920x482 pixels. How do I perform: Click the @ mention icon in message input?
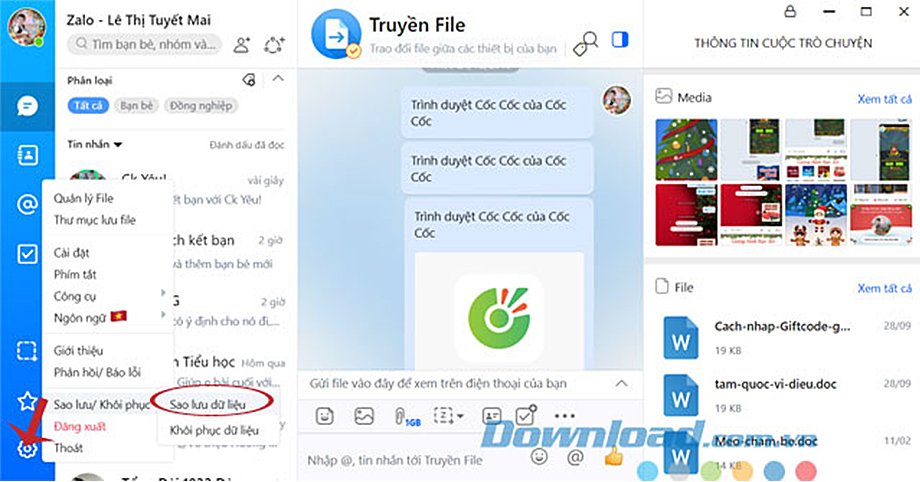575,457
